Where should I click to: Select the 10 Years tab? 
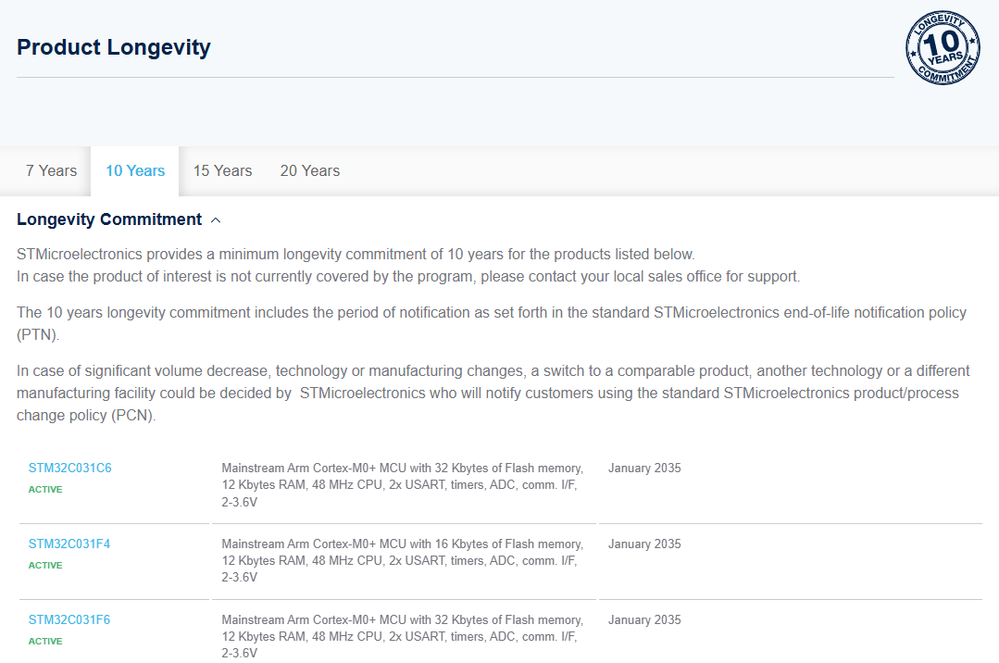[135, 171]
